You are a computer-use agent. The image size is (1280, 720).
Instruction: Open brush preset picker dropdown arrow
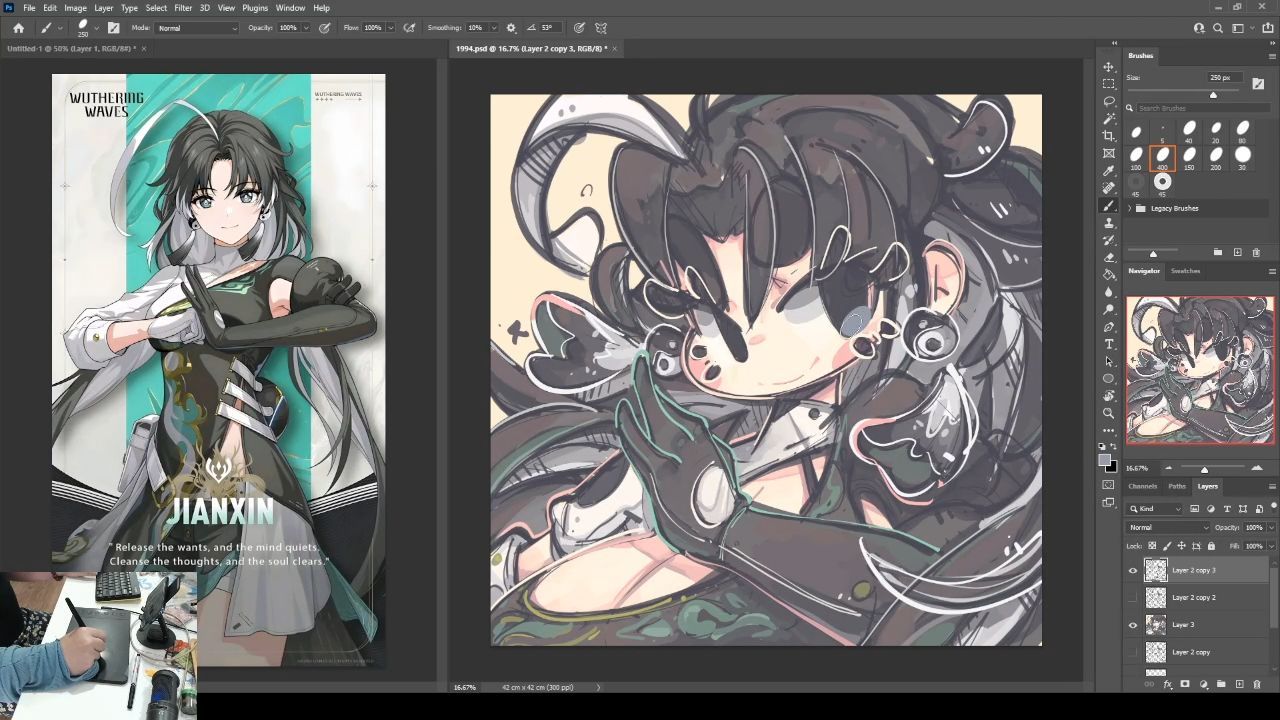(x=97, y=28)
